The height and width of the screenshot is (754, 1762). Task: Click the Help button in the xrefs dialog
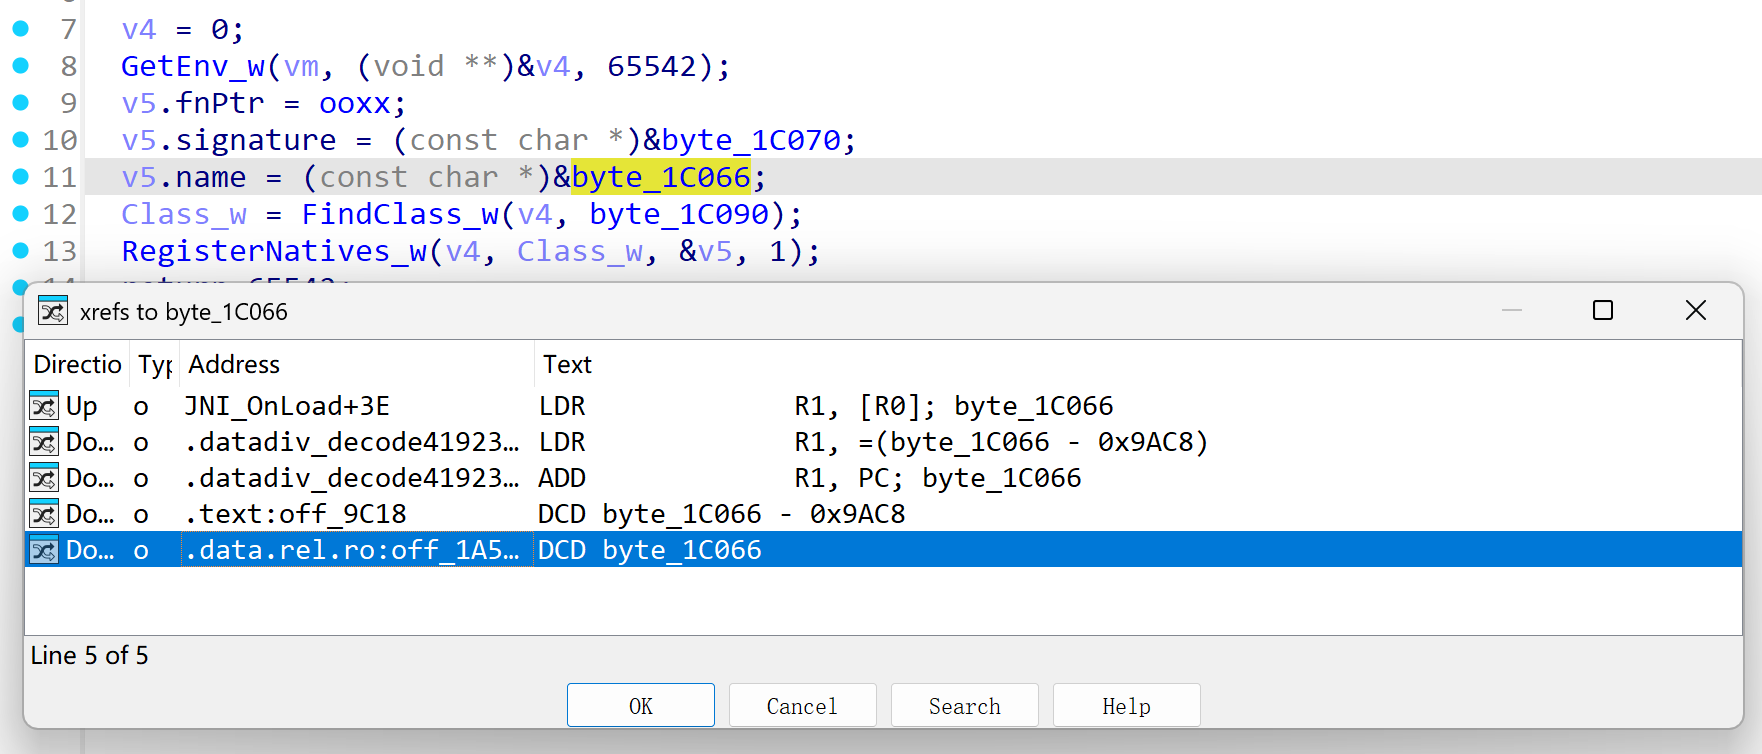tap(1126, 706)
